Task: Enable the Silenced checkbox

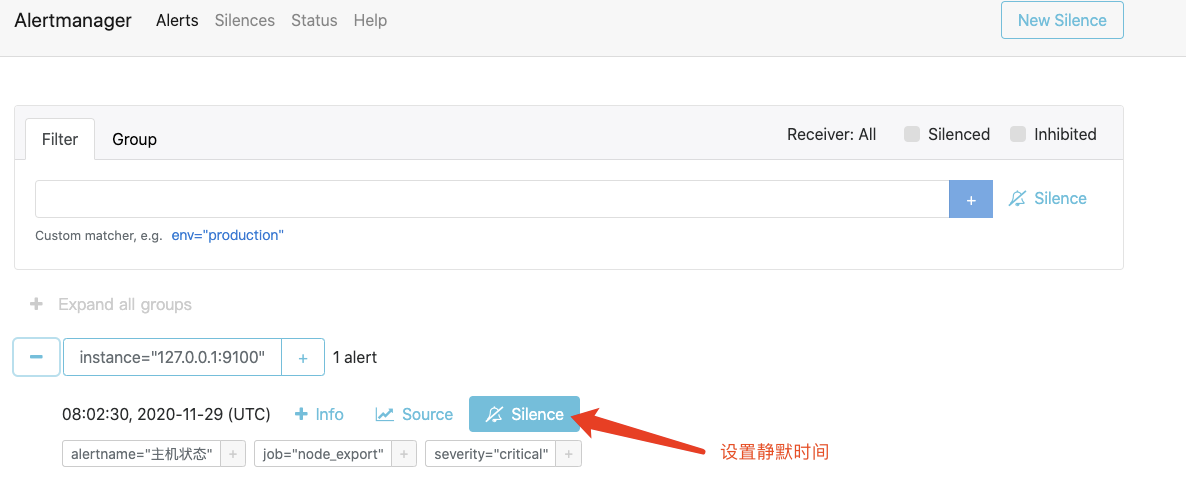Action: coord(912,134)
